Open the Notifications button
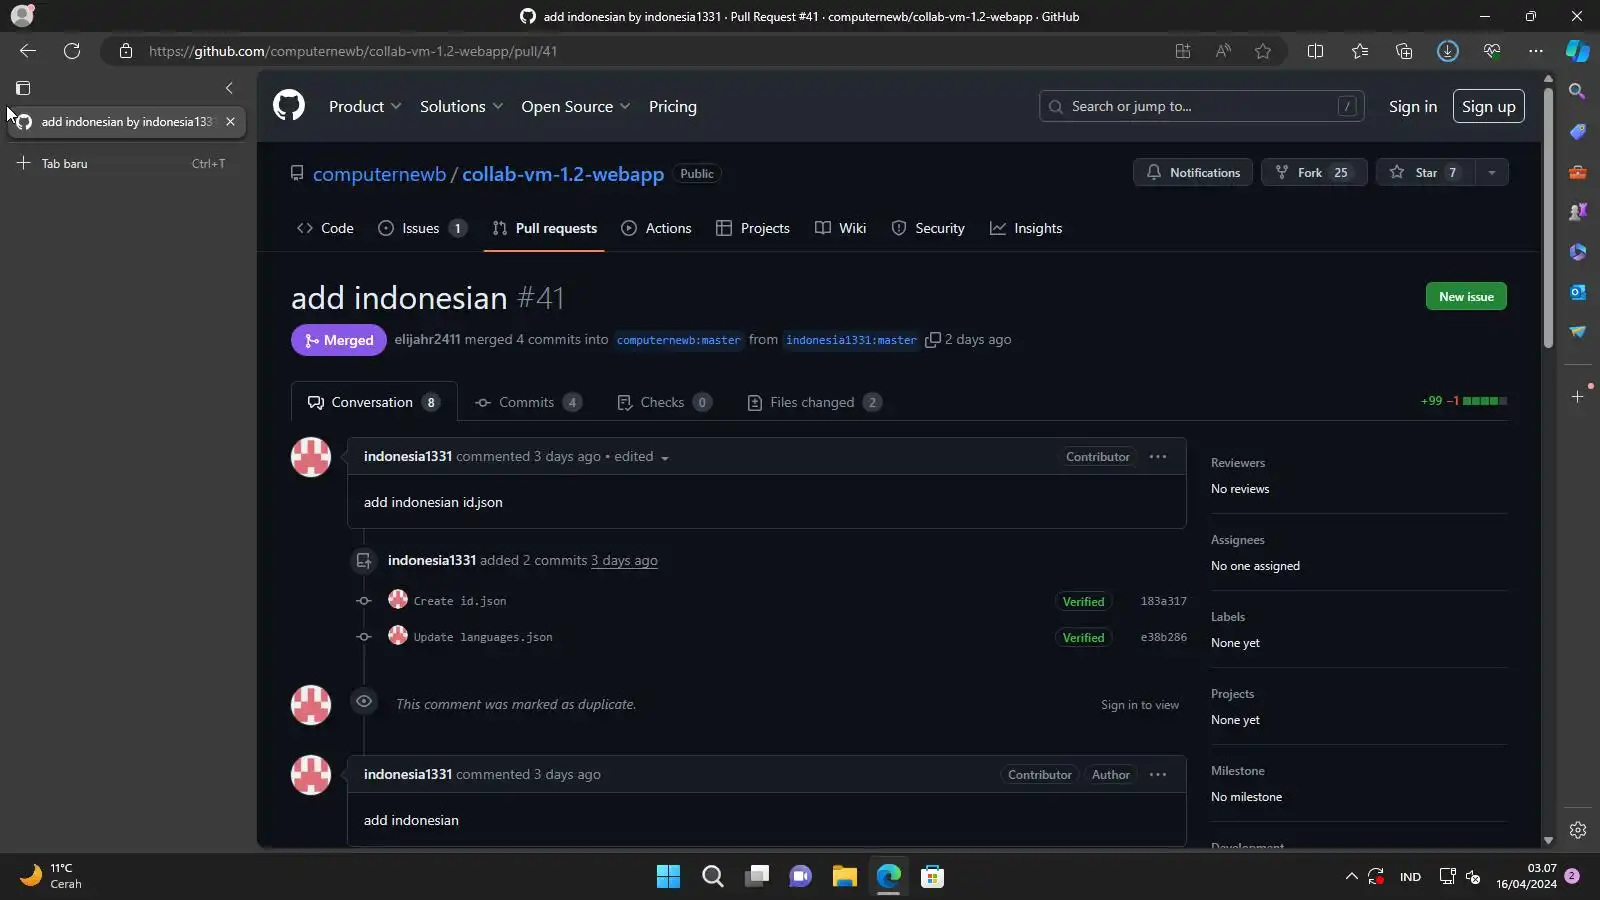The height and width of the screenshot is (900, 1600). [1192, 173]
